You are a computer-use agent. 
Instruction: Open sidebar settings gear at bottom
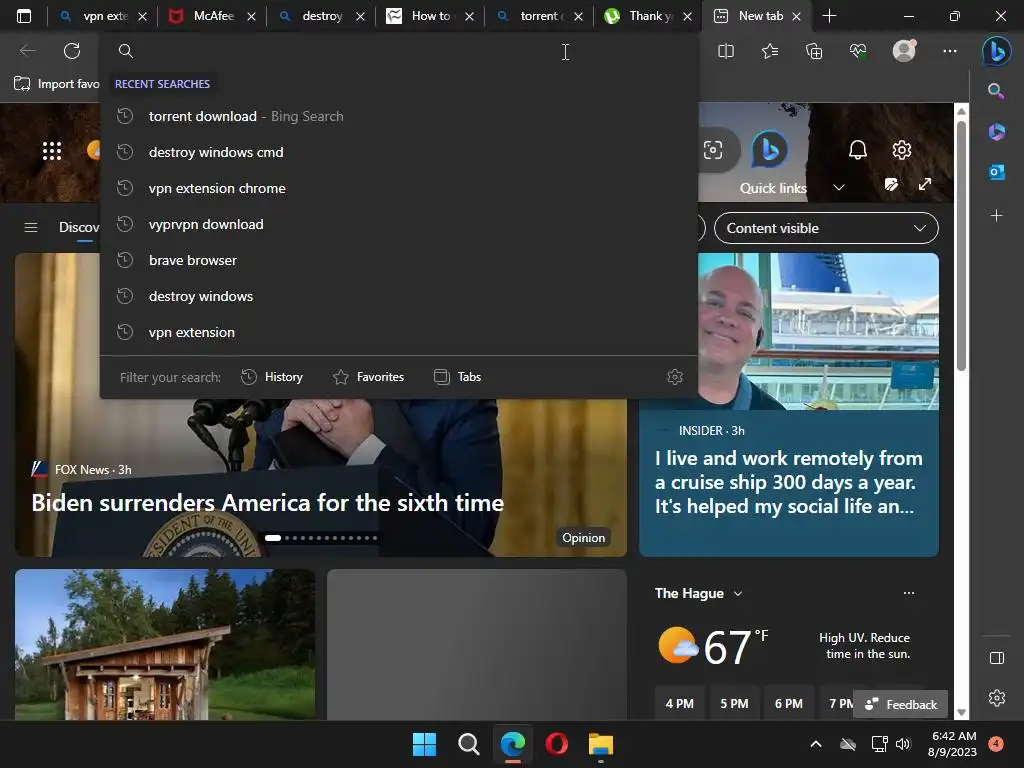pyautogui.click(x=997, y=698)
